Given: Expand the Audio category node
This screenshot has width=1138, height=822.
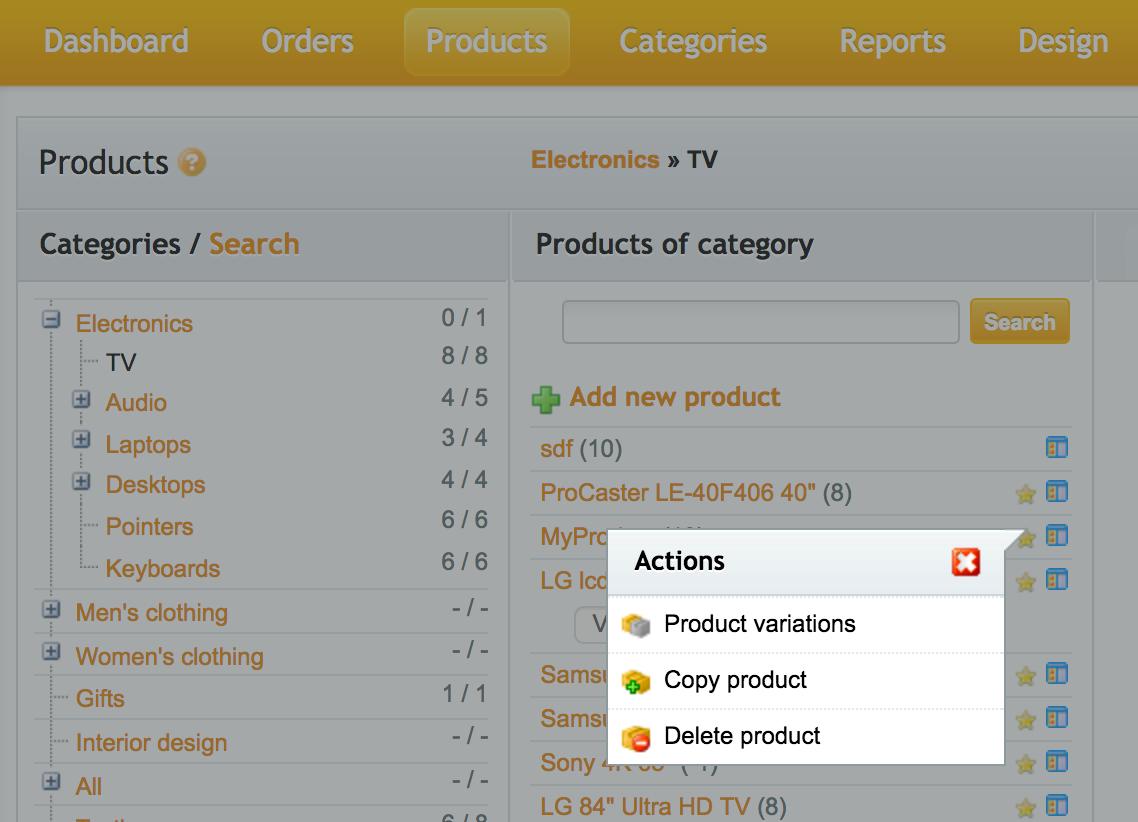Looking at the screenshot, I should point(82,400).
